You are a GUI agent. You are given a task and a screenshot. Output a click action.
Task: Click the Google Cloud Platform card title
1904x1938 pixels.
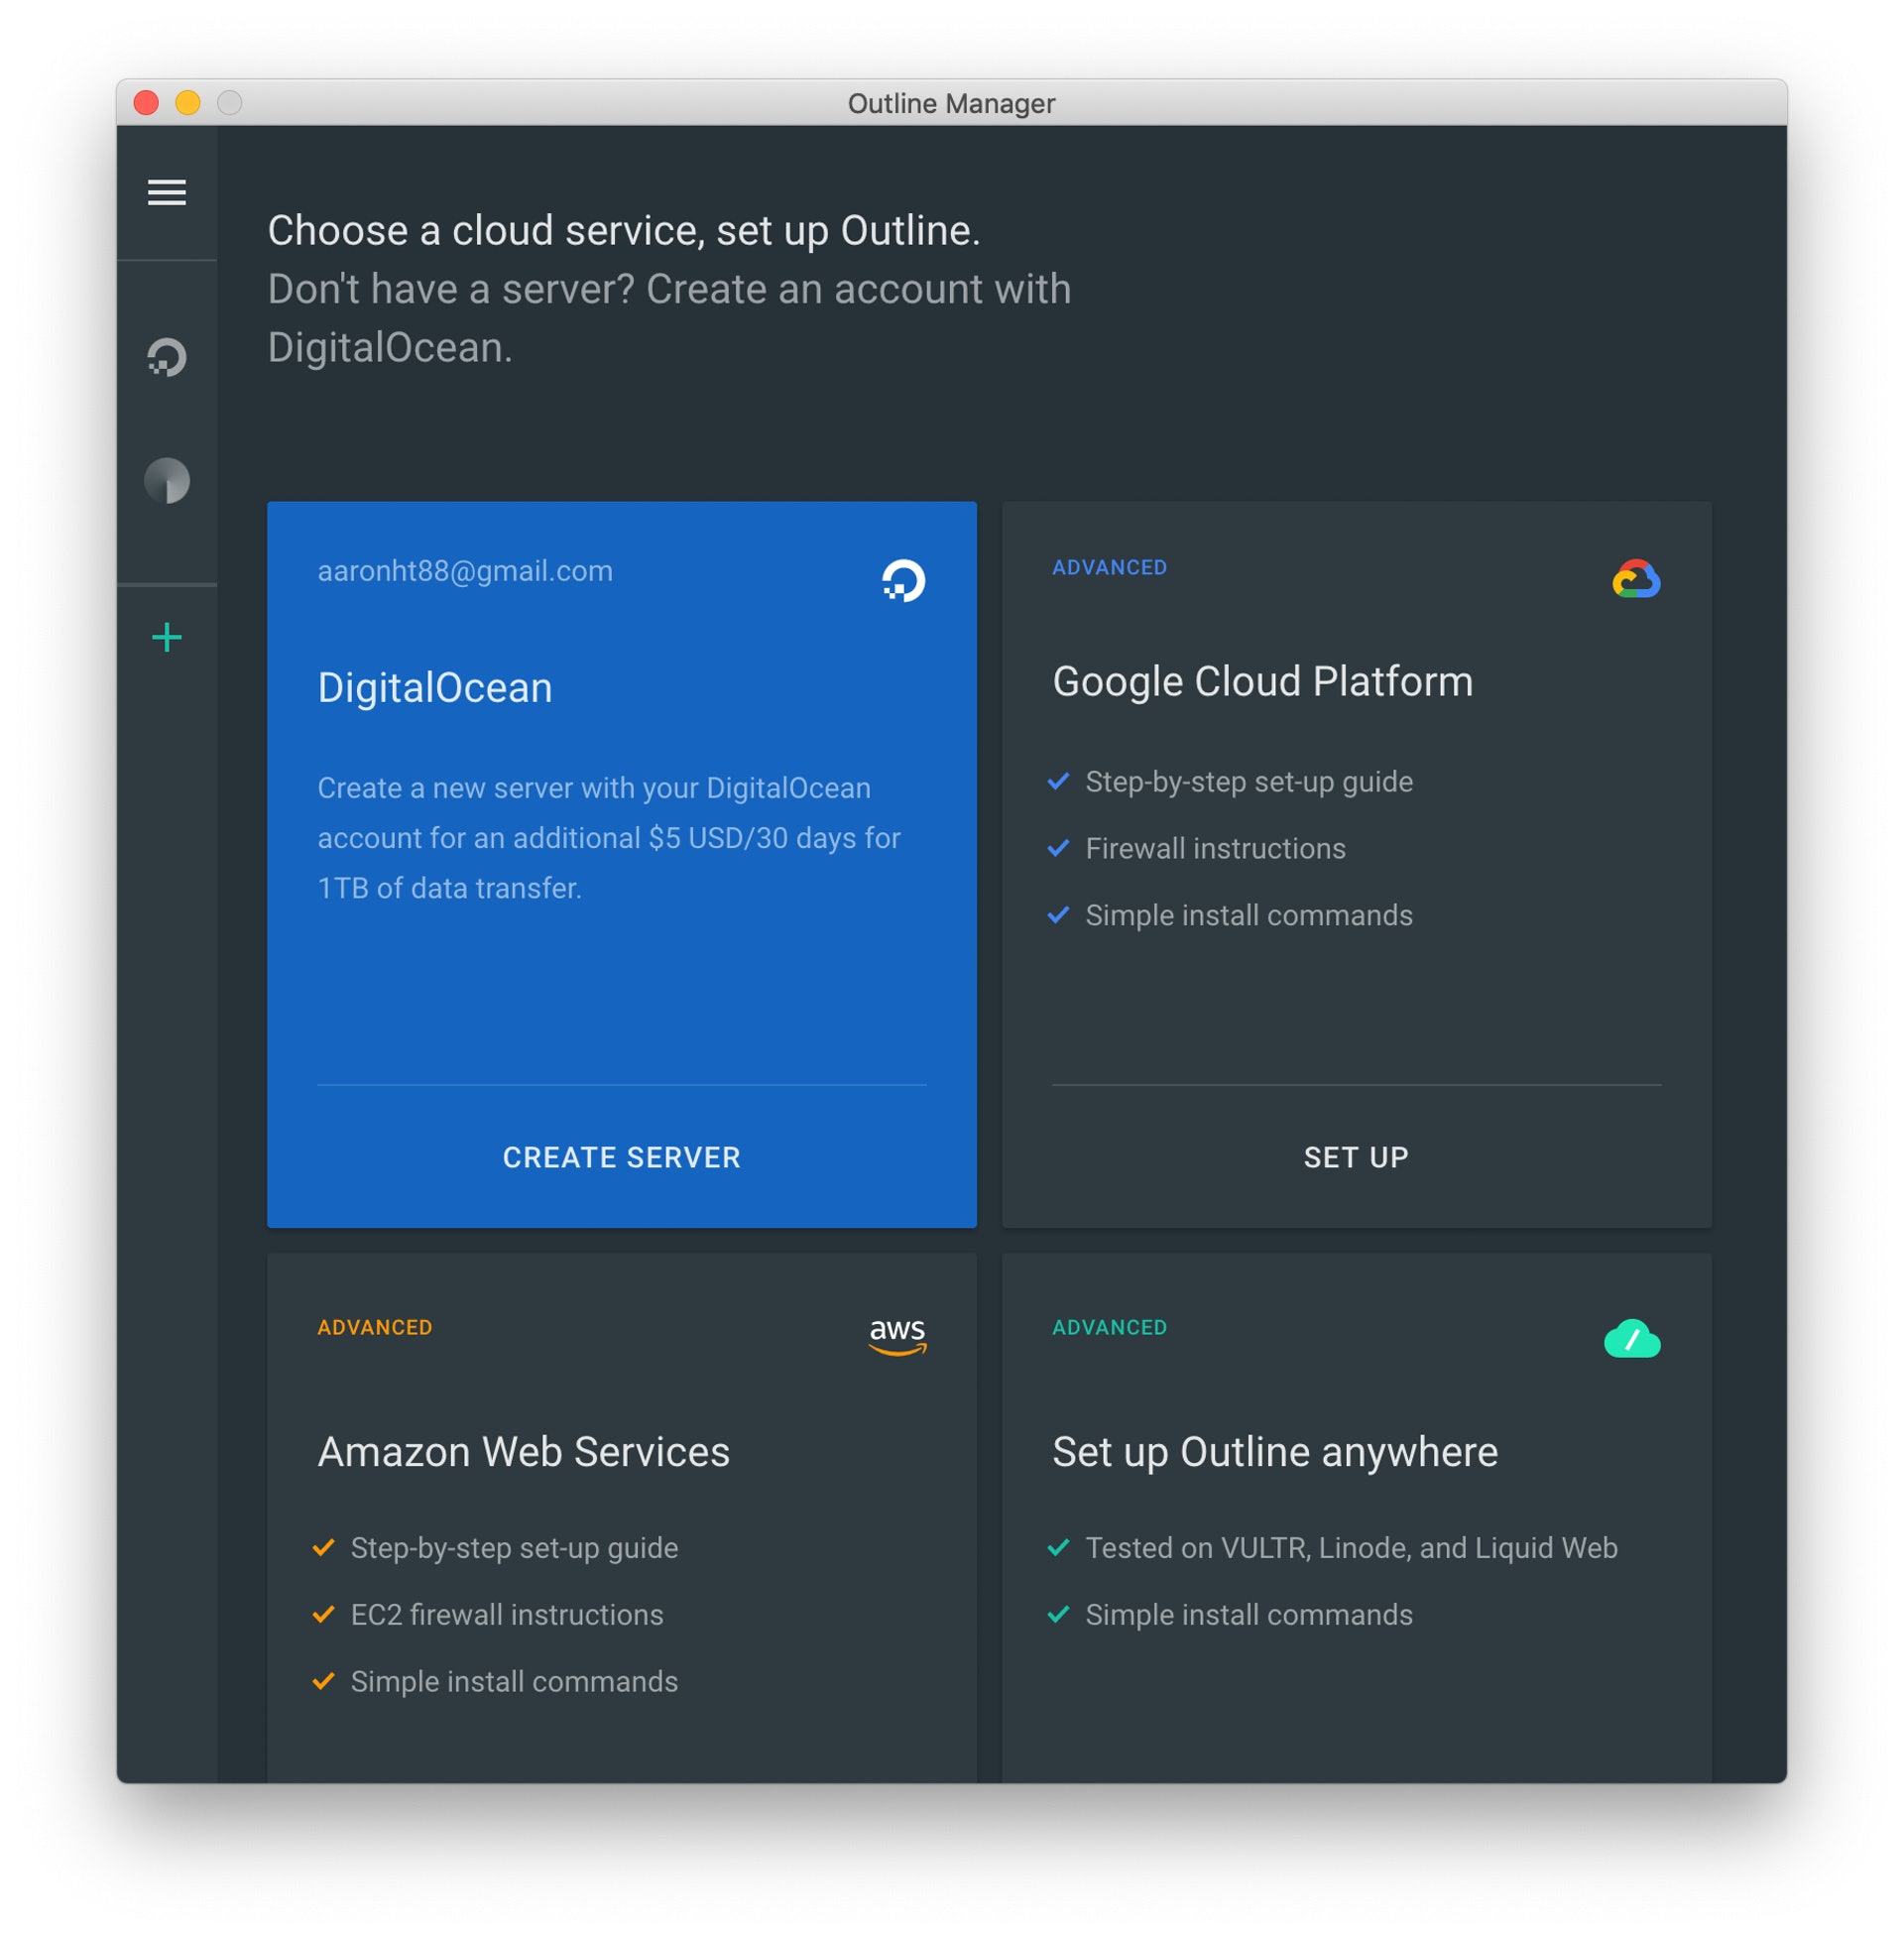(1262, 681)
